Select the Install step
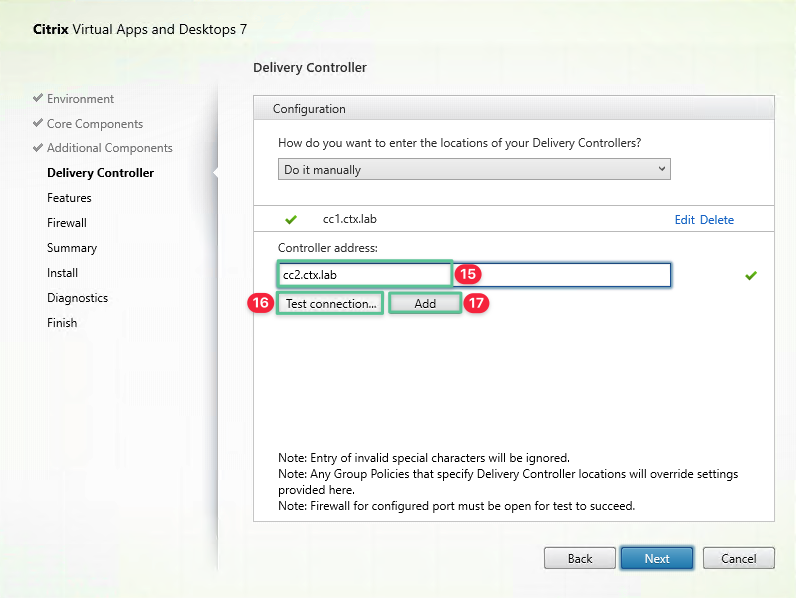This screenshot has width=796, height=598. (62, 273)
